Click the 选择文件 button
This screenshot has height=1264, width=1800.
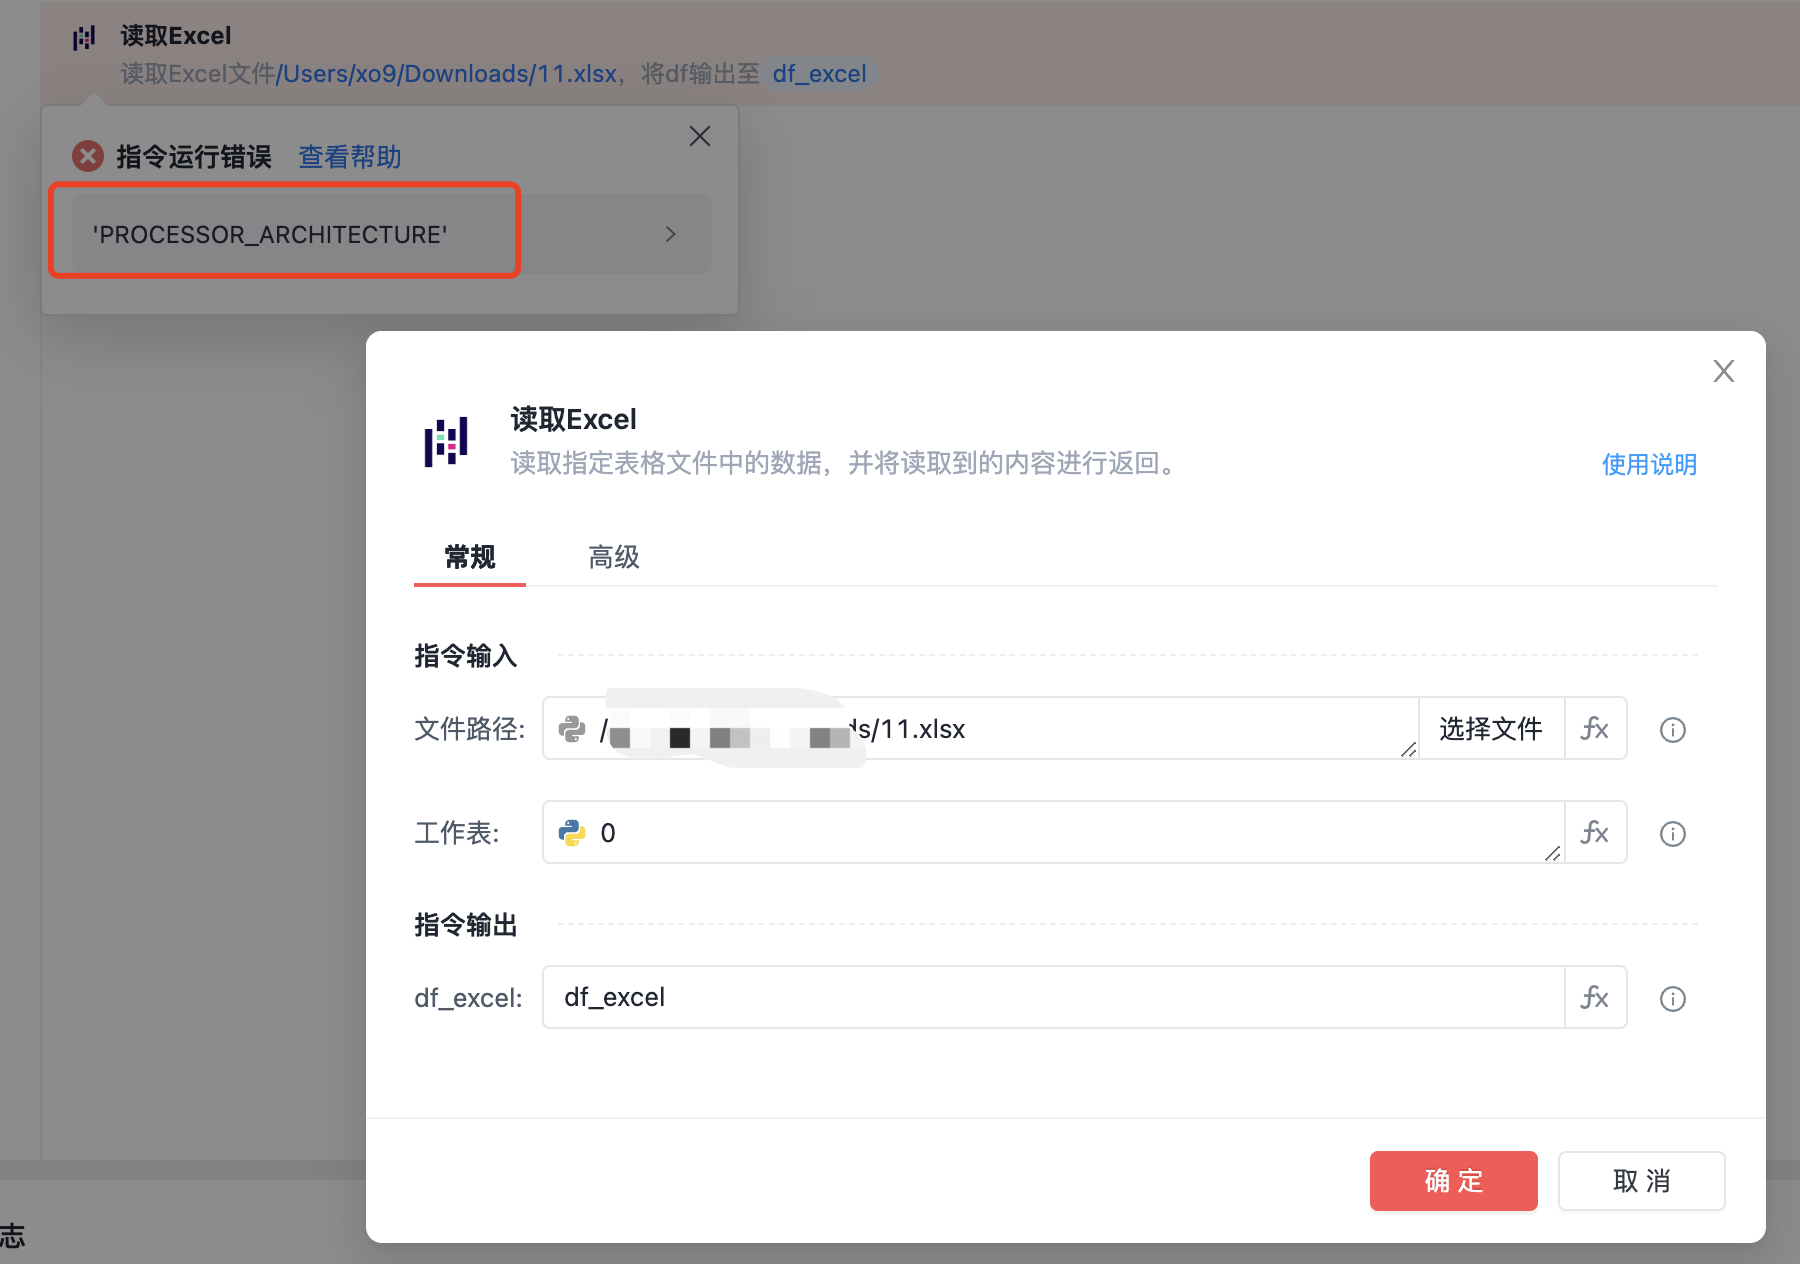[1491, 729]
